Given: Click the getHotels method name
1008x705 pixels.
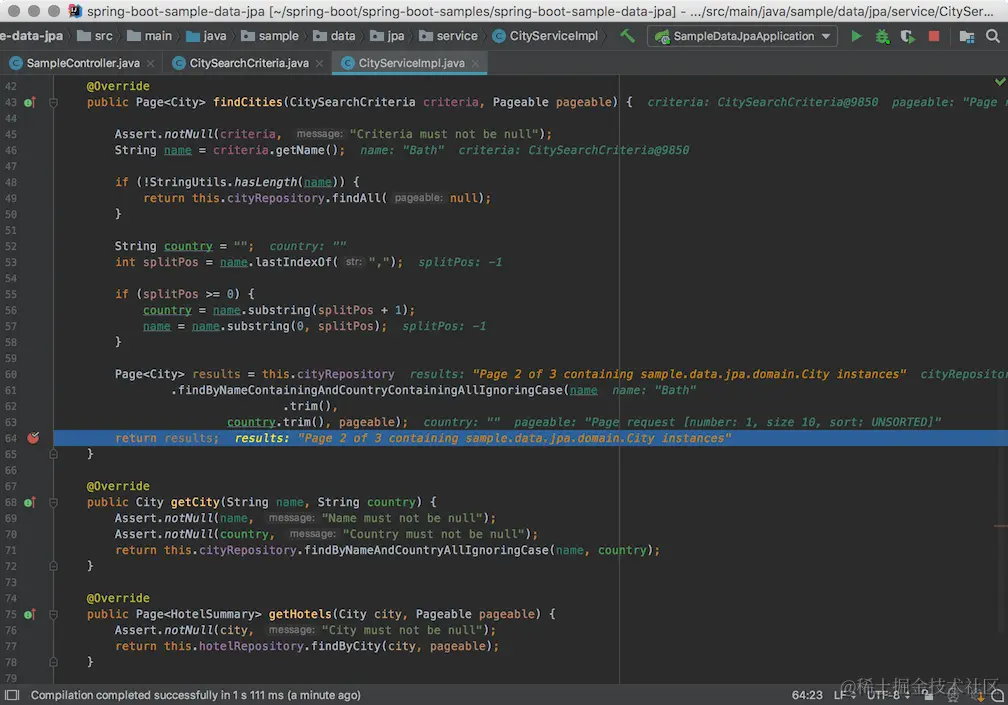Looking at the screenshot, I should point(300,614).
